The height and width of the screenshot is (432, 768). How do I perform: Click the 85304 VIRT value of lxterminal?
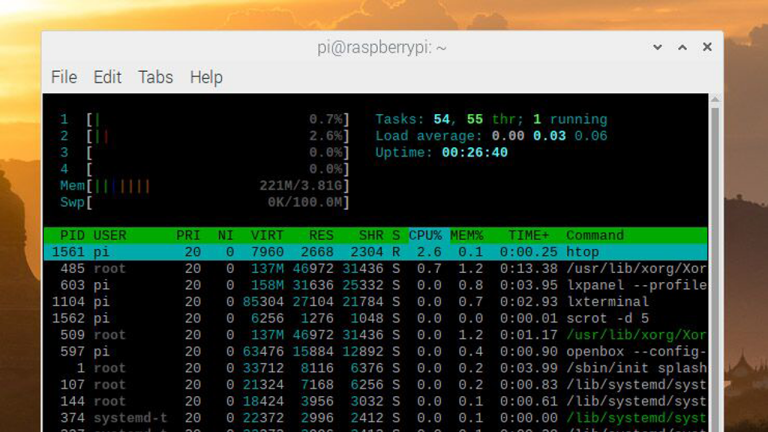pyautogui.click(x=263, y=302)
